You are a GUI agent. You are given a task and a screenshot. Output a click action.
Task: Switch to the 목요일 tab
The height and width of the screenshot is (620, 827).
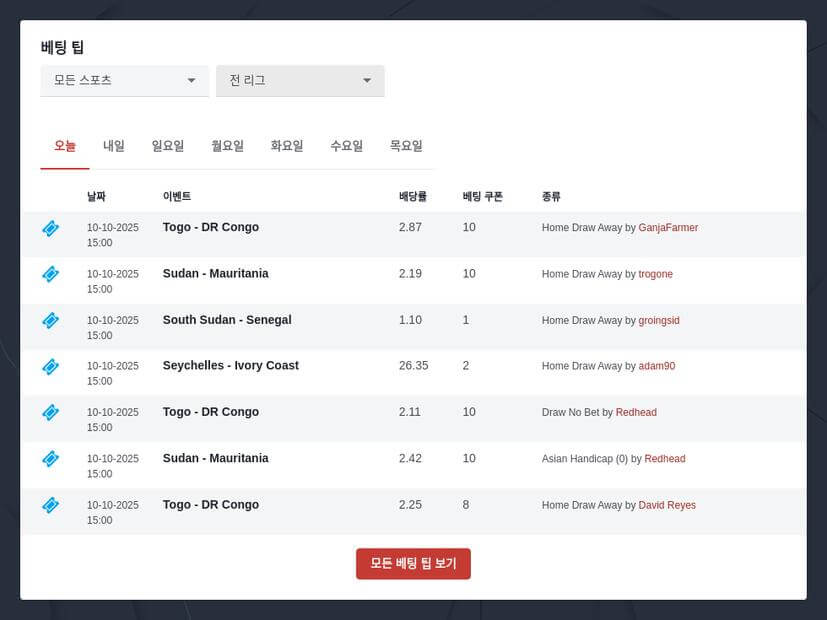coord(405,145)
